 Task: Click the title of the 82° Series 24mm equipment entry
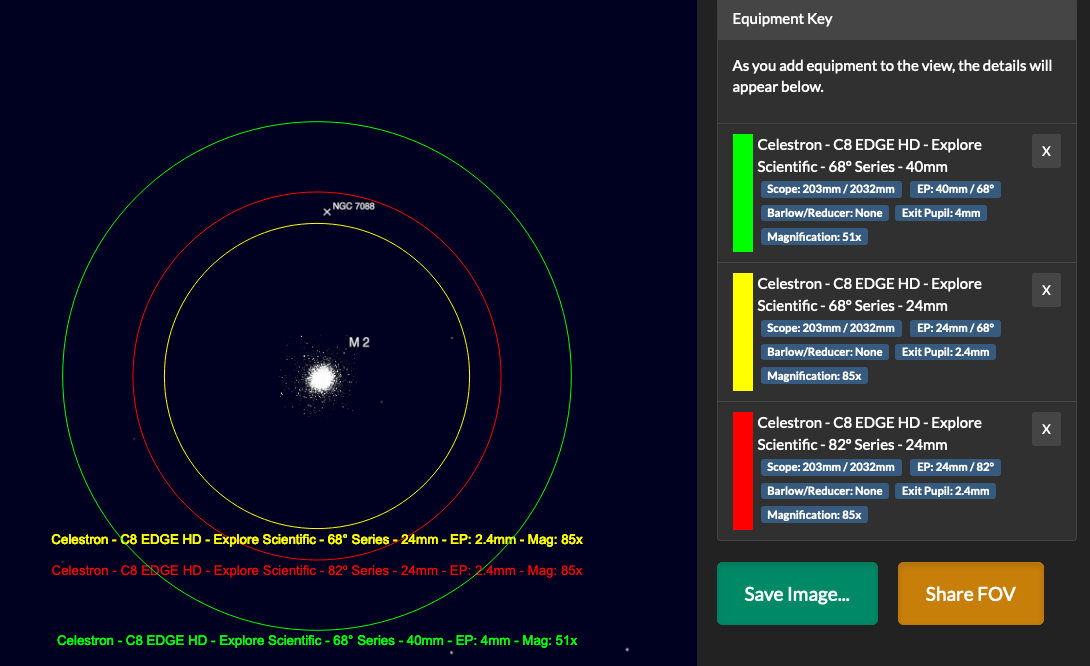(869, 434)
